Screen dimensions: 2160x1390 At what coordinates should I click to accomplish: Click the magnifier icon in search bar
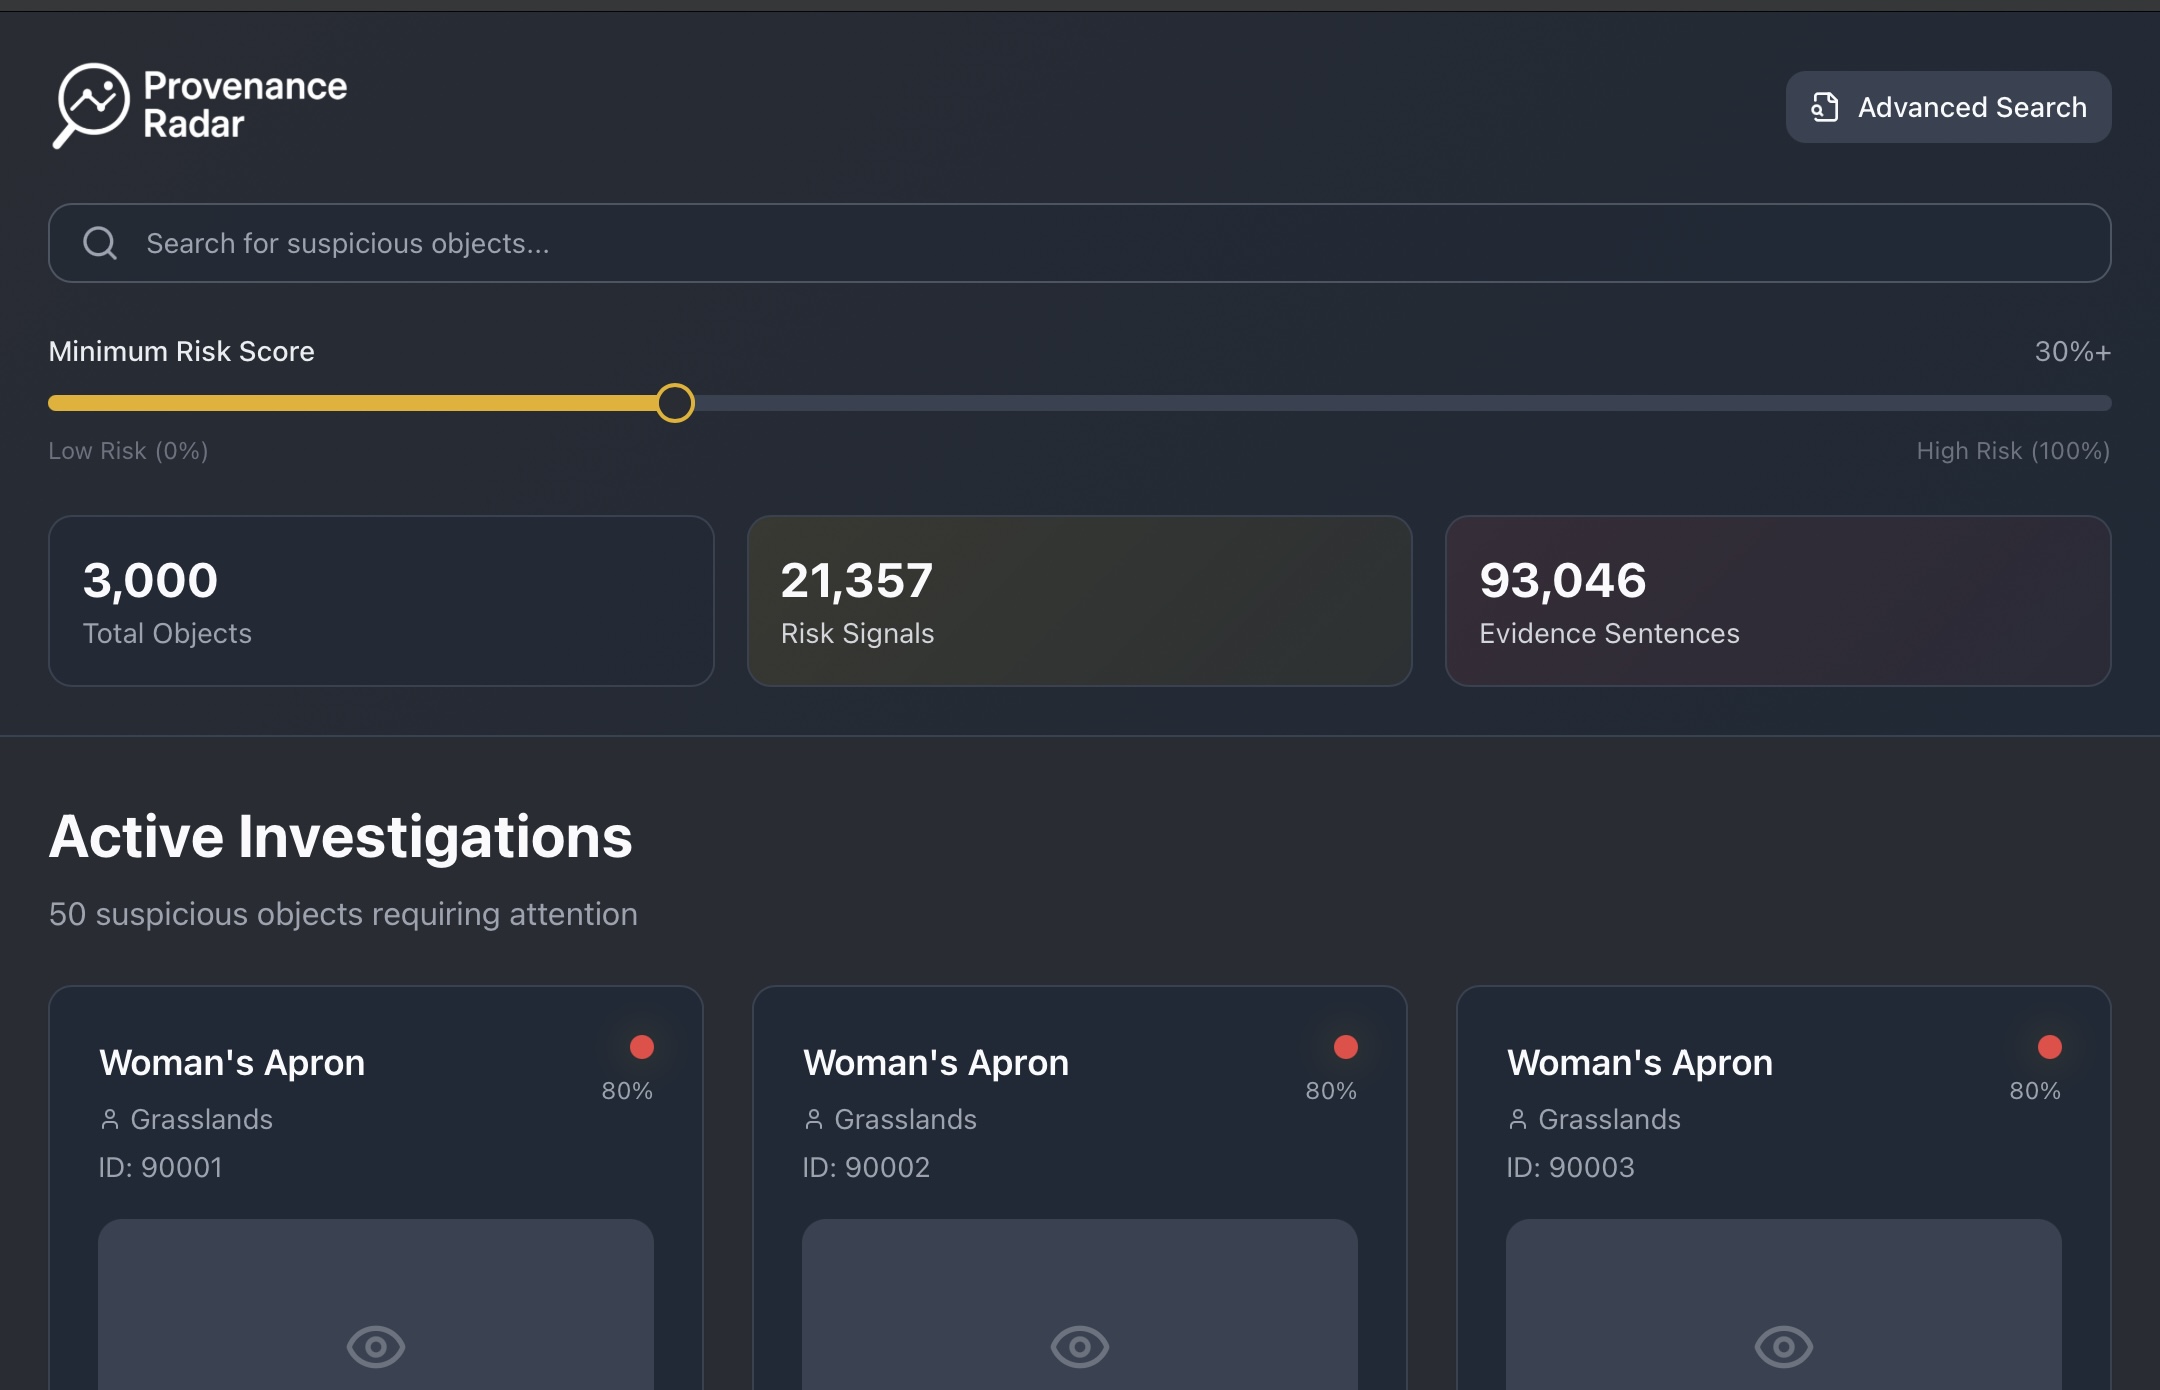pos(100,243)
